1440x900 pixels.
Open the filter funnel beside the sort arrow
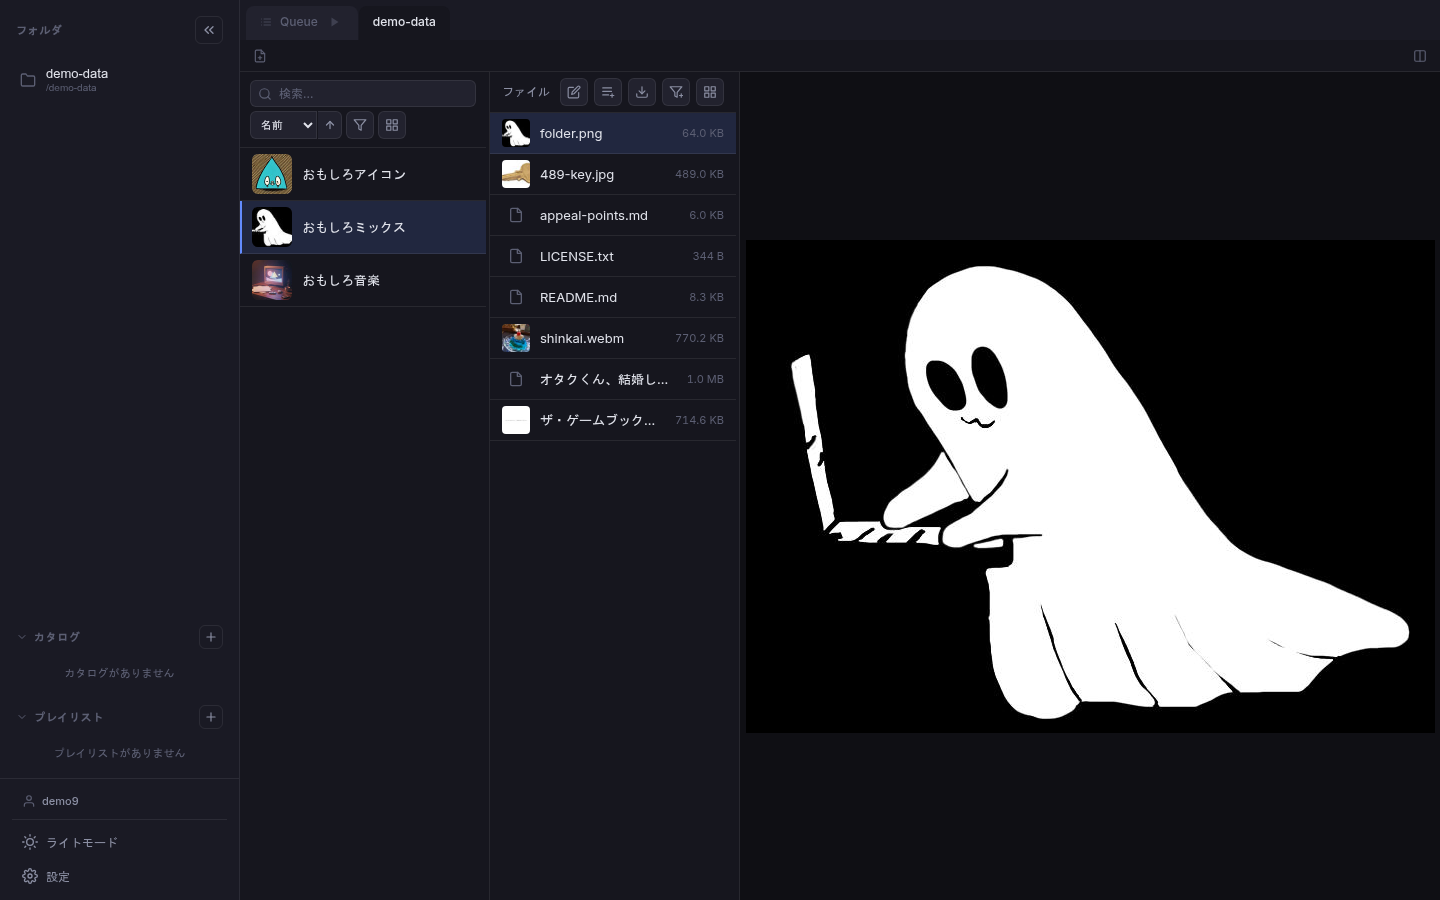click(x=360, y=125)
